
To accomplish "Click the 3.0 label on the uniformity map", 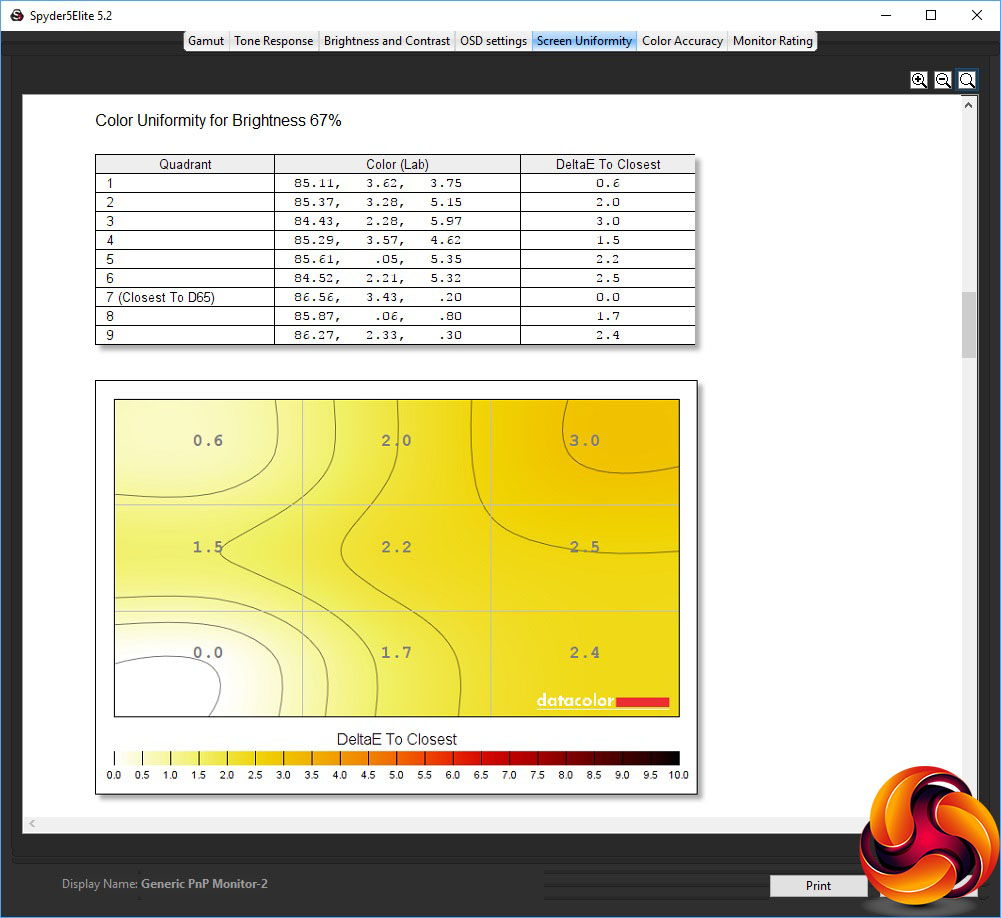I will (x=585, y=440).
